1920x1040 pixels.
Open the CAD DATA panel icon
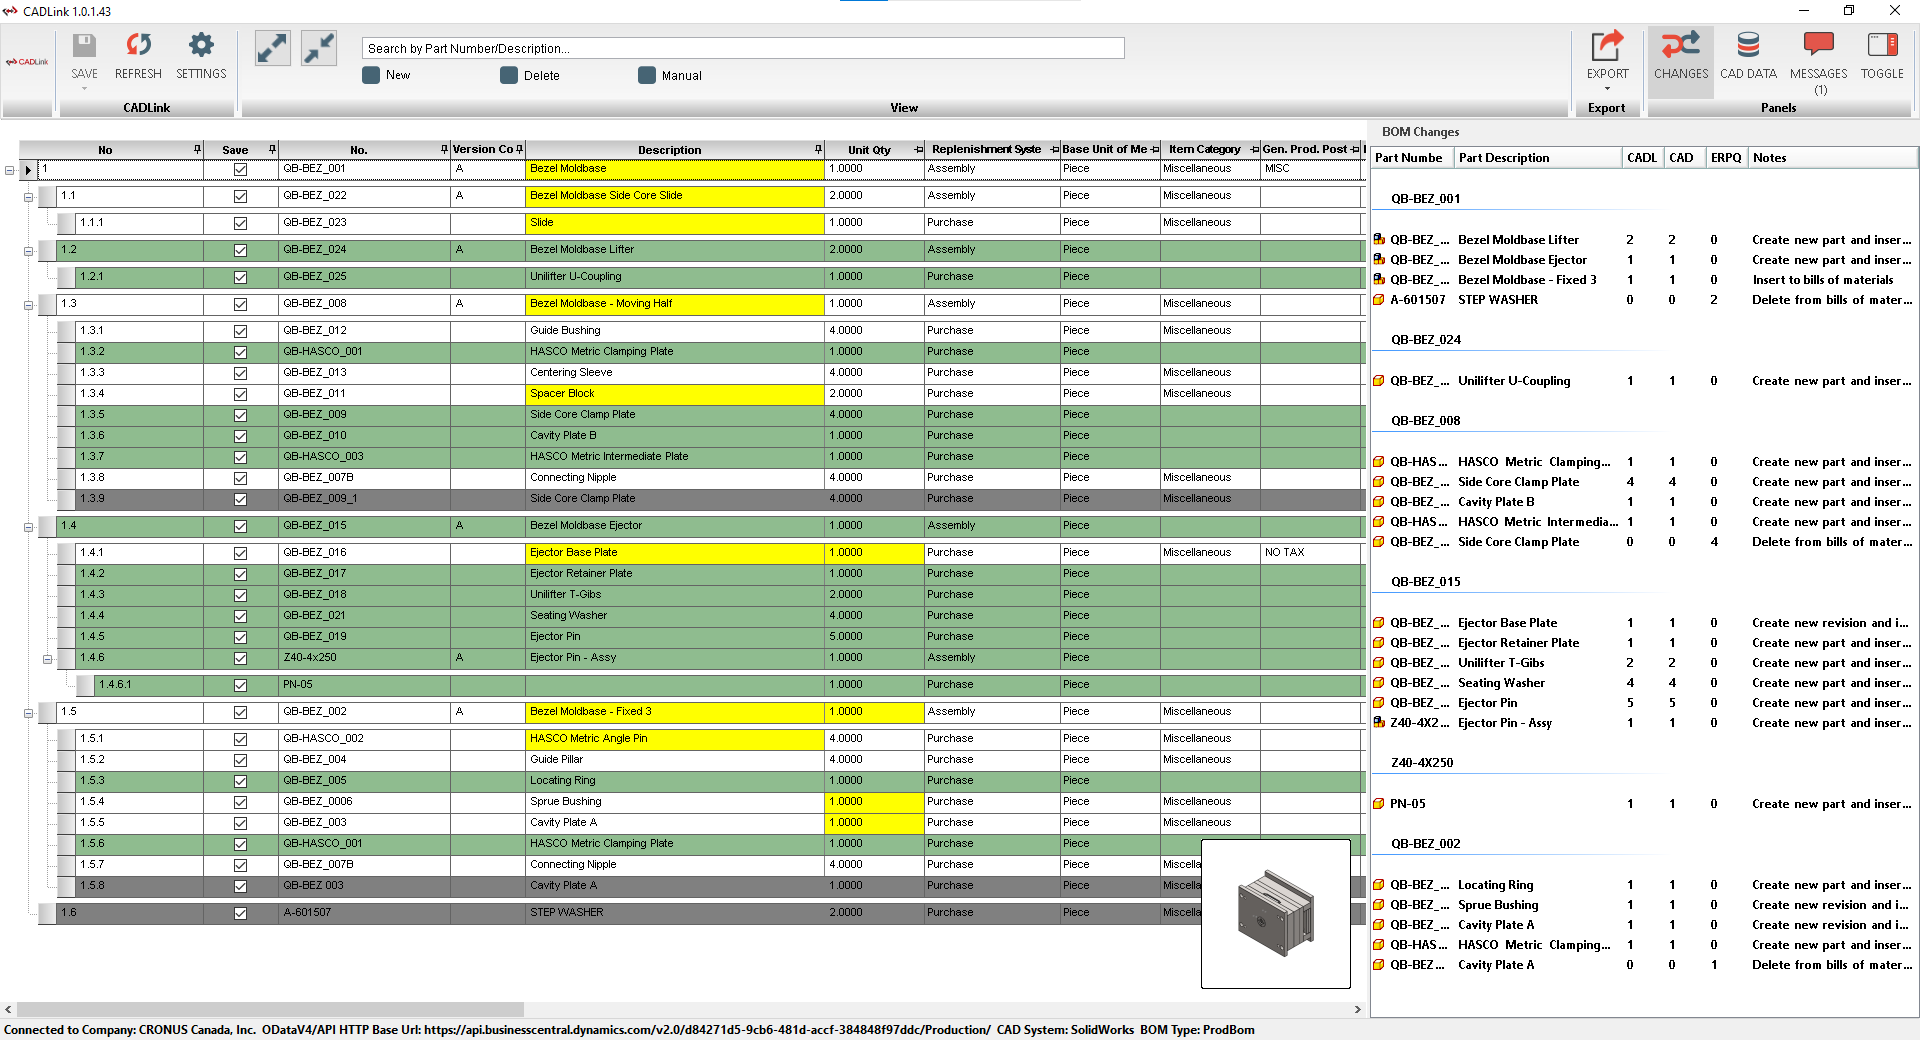click(x=1748, y=45)
